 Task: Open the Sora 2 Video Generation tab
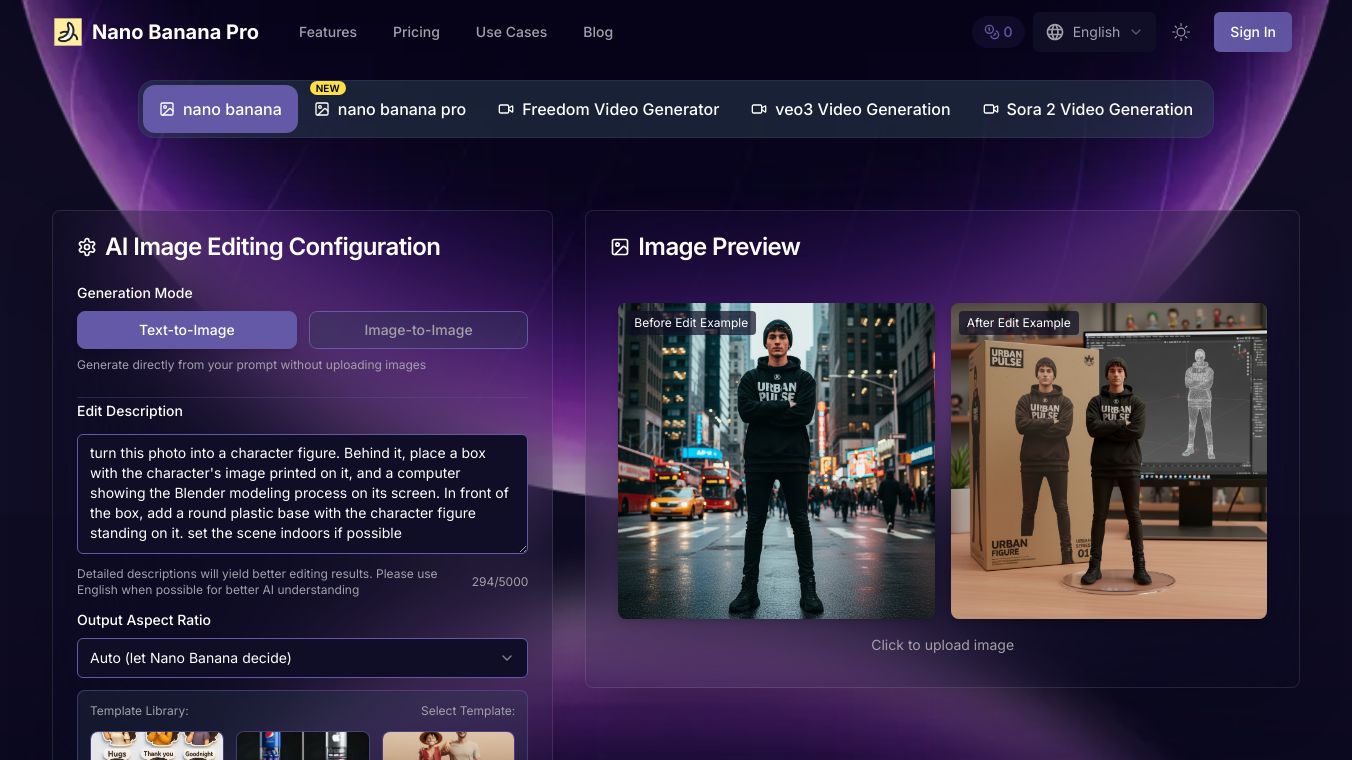(1088, 109)
